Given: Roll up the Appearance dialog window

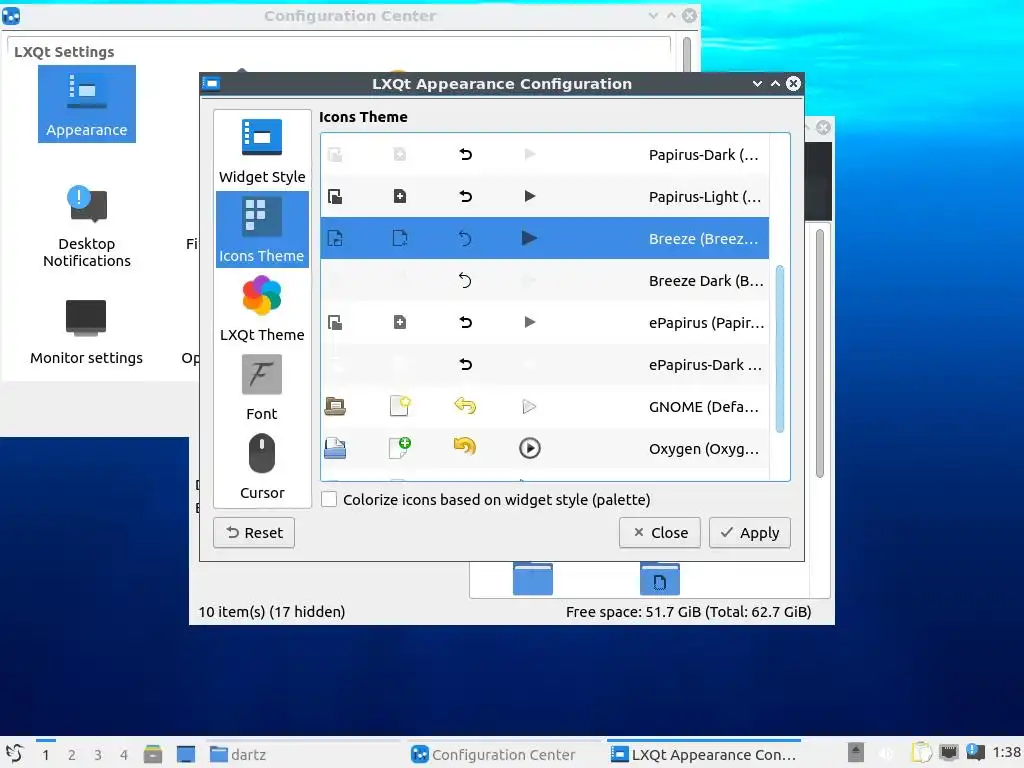Looking at the screenshot, I should point(775,84).
